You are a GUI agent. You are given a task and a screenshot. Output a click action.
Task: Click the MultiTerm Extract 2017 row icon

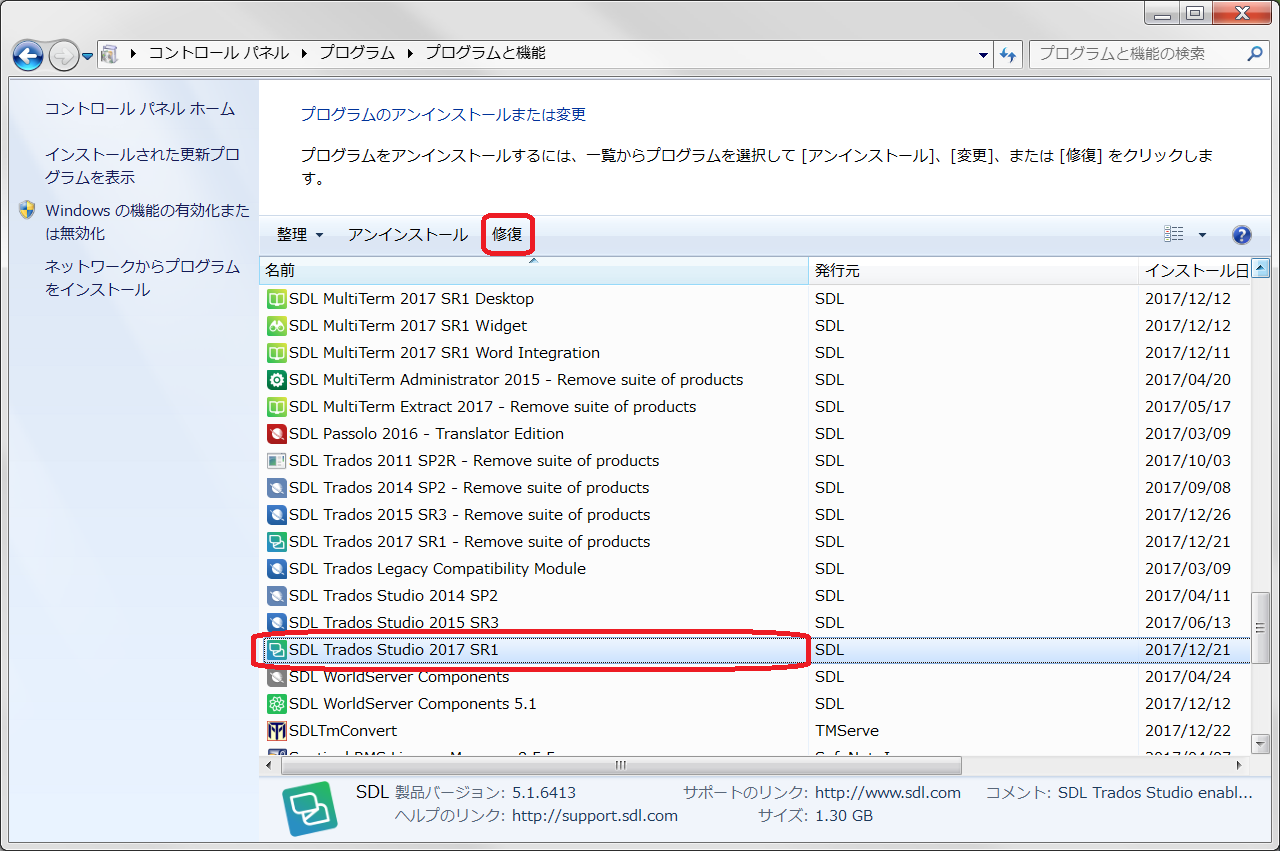pos(277,407)
